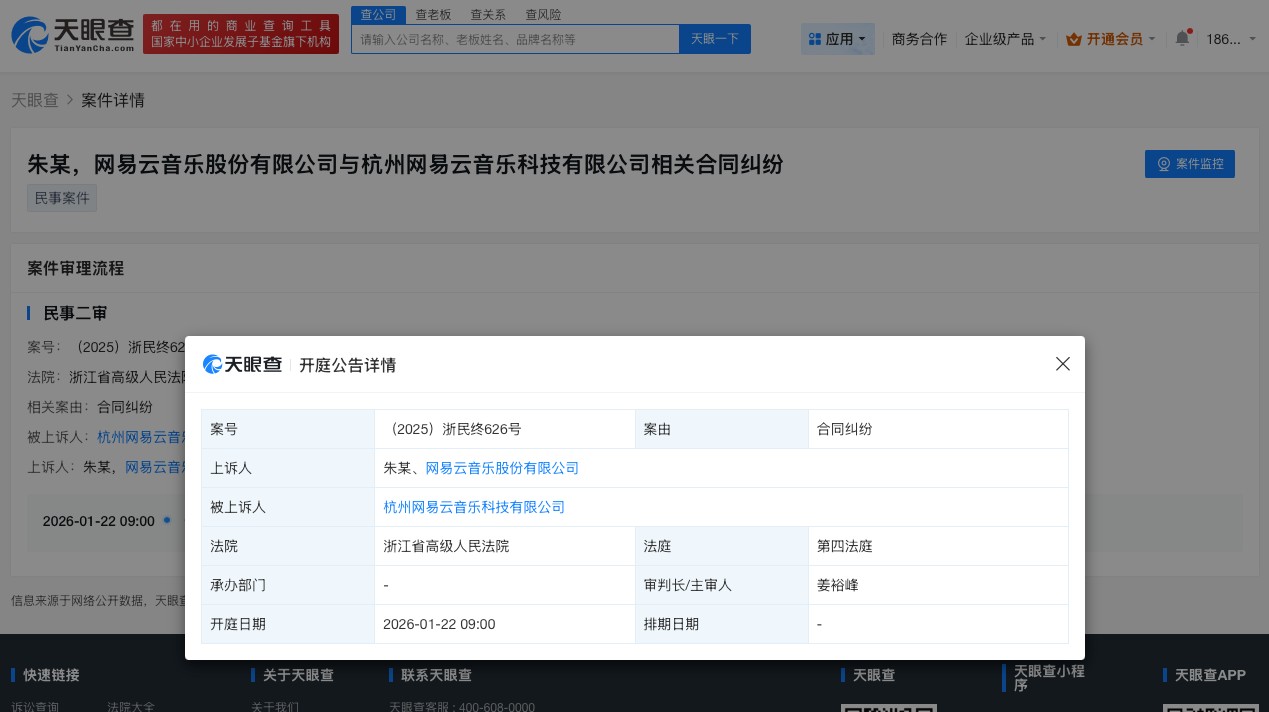This screenshot has height=712, width=1269.
Task: Click the breadcrumb arrow after 天眼查
Action: [x=70, y=100]
